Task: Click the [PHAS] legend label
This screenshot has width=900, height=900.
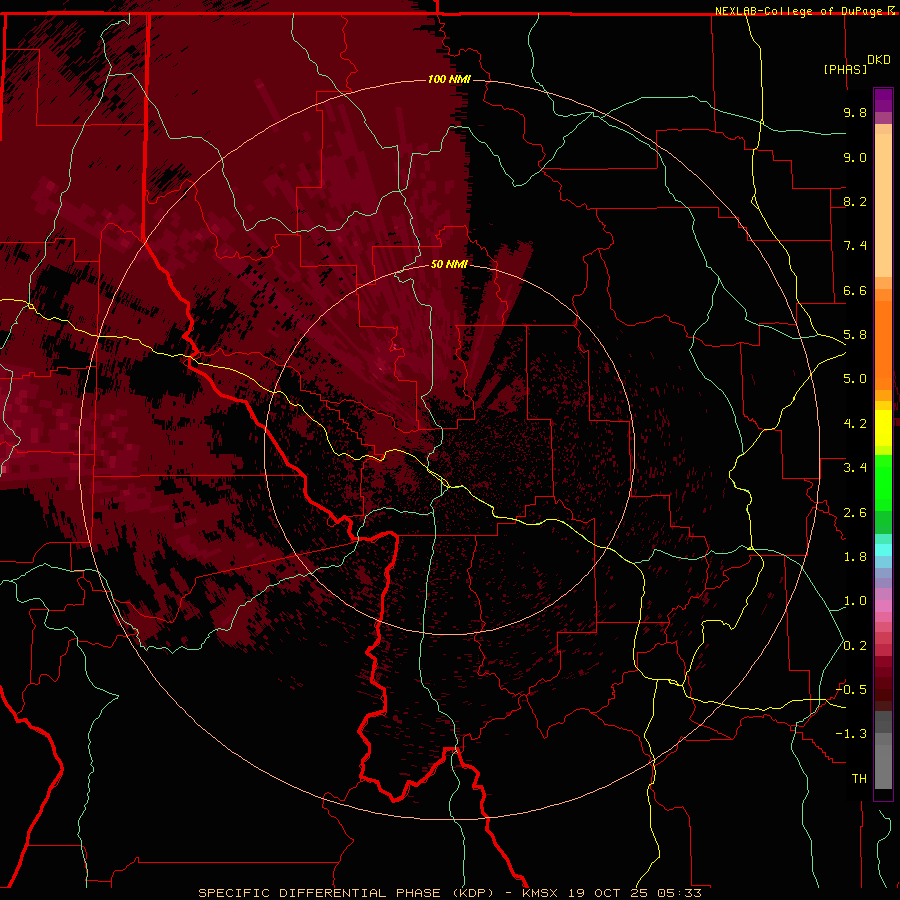Action: 845,69
